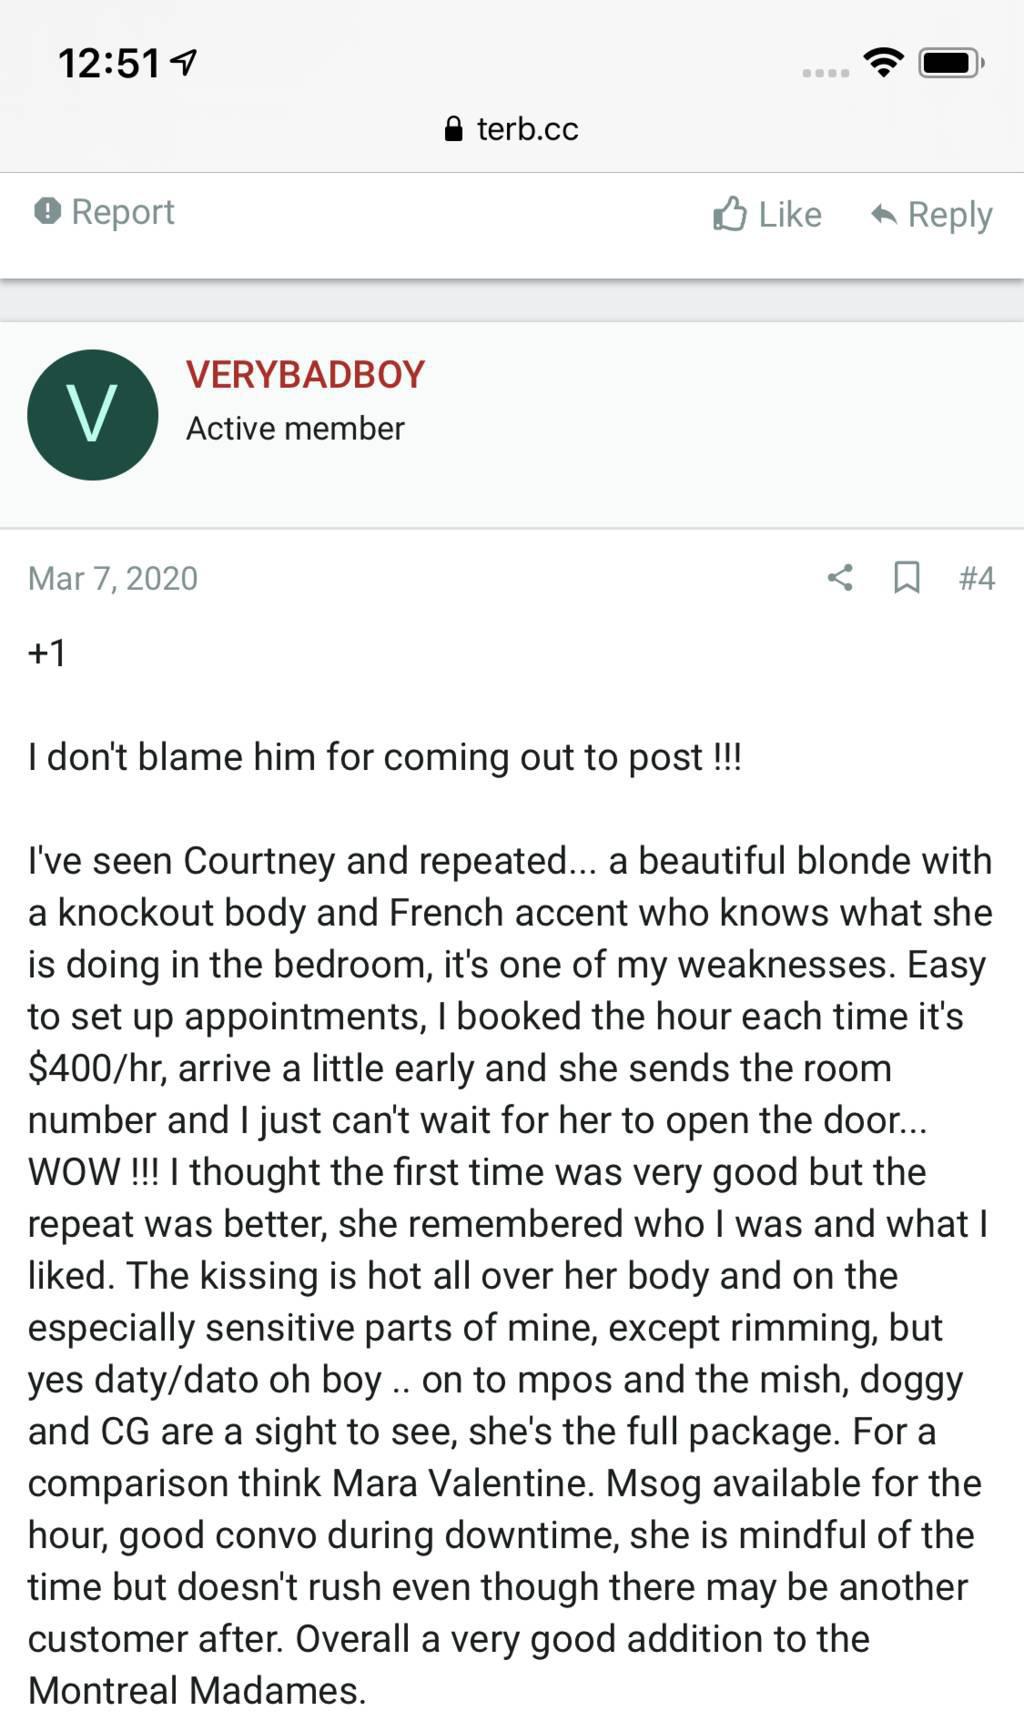
Task: Share this post via share icon
Action: point(840,577)
